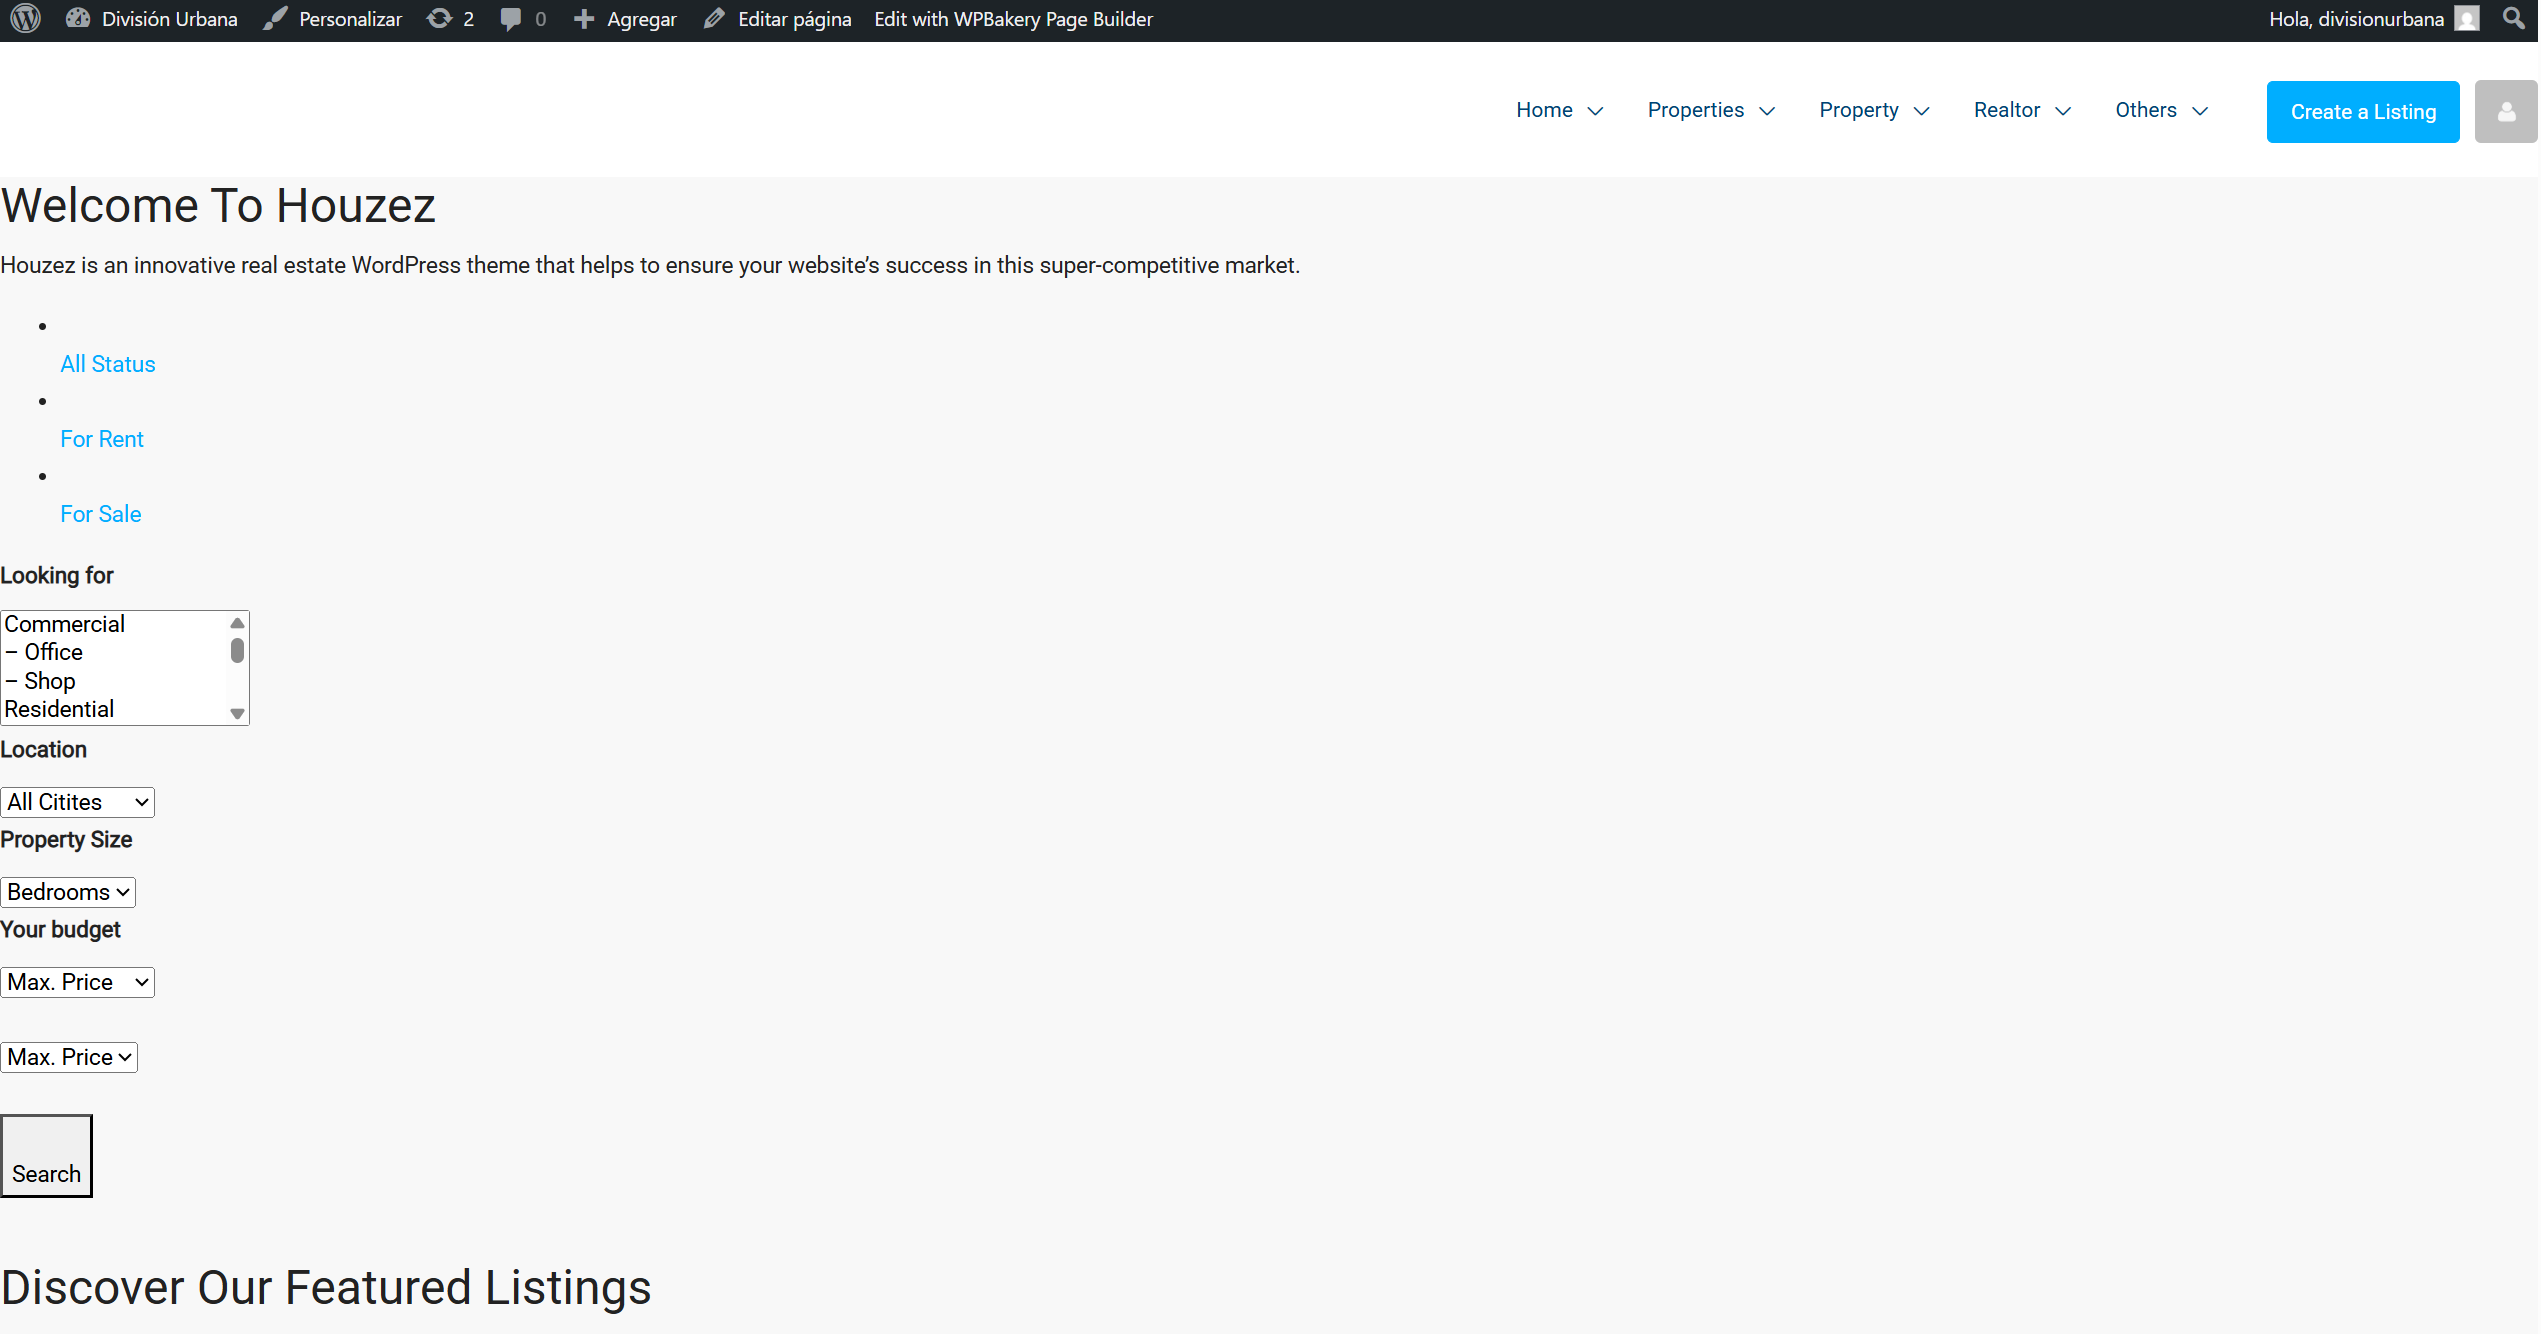Click the Personalizar brush icon
Screen dimensions: 2541x1334
[x=275, y=19]
